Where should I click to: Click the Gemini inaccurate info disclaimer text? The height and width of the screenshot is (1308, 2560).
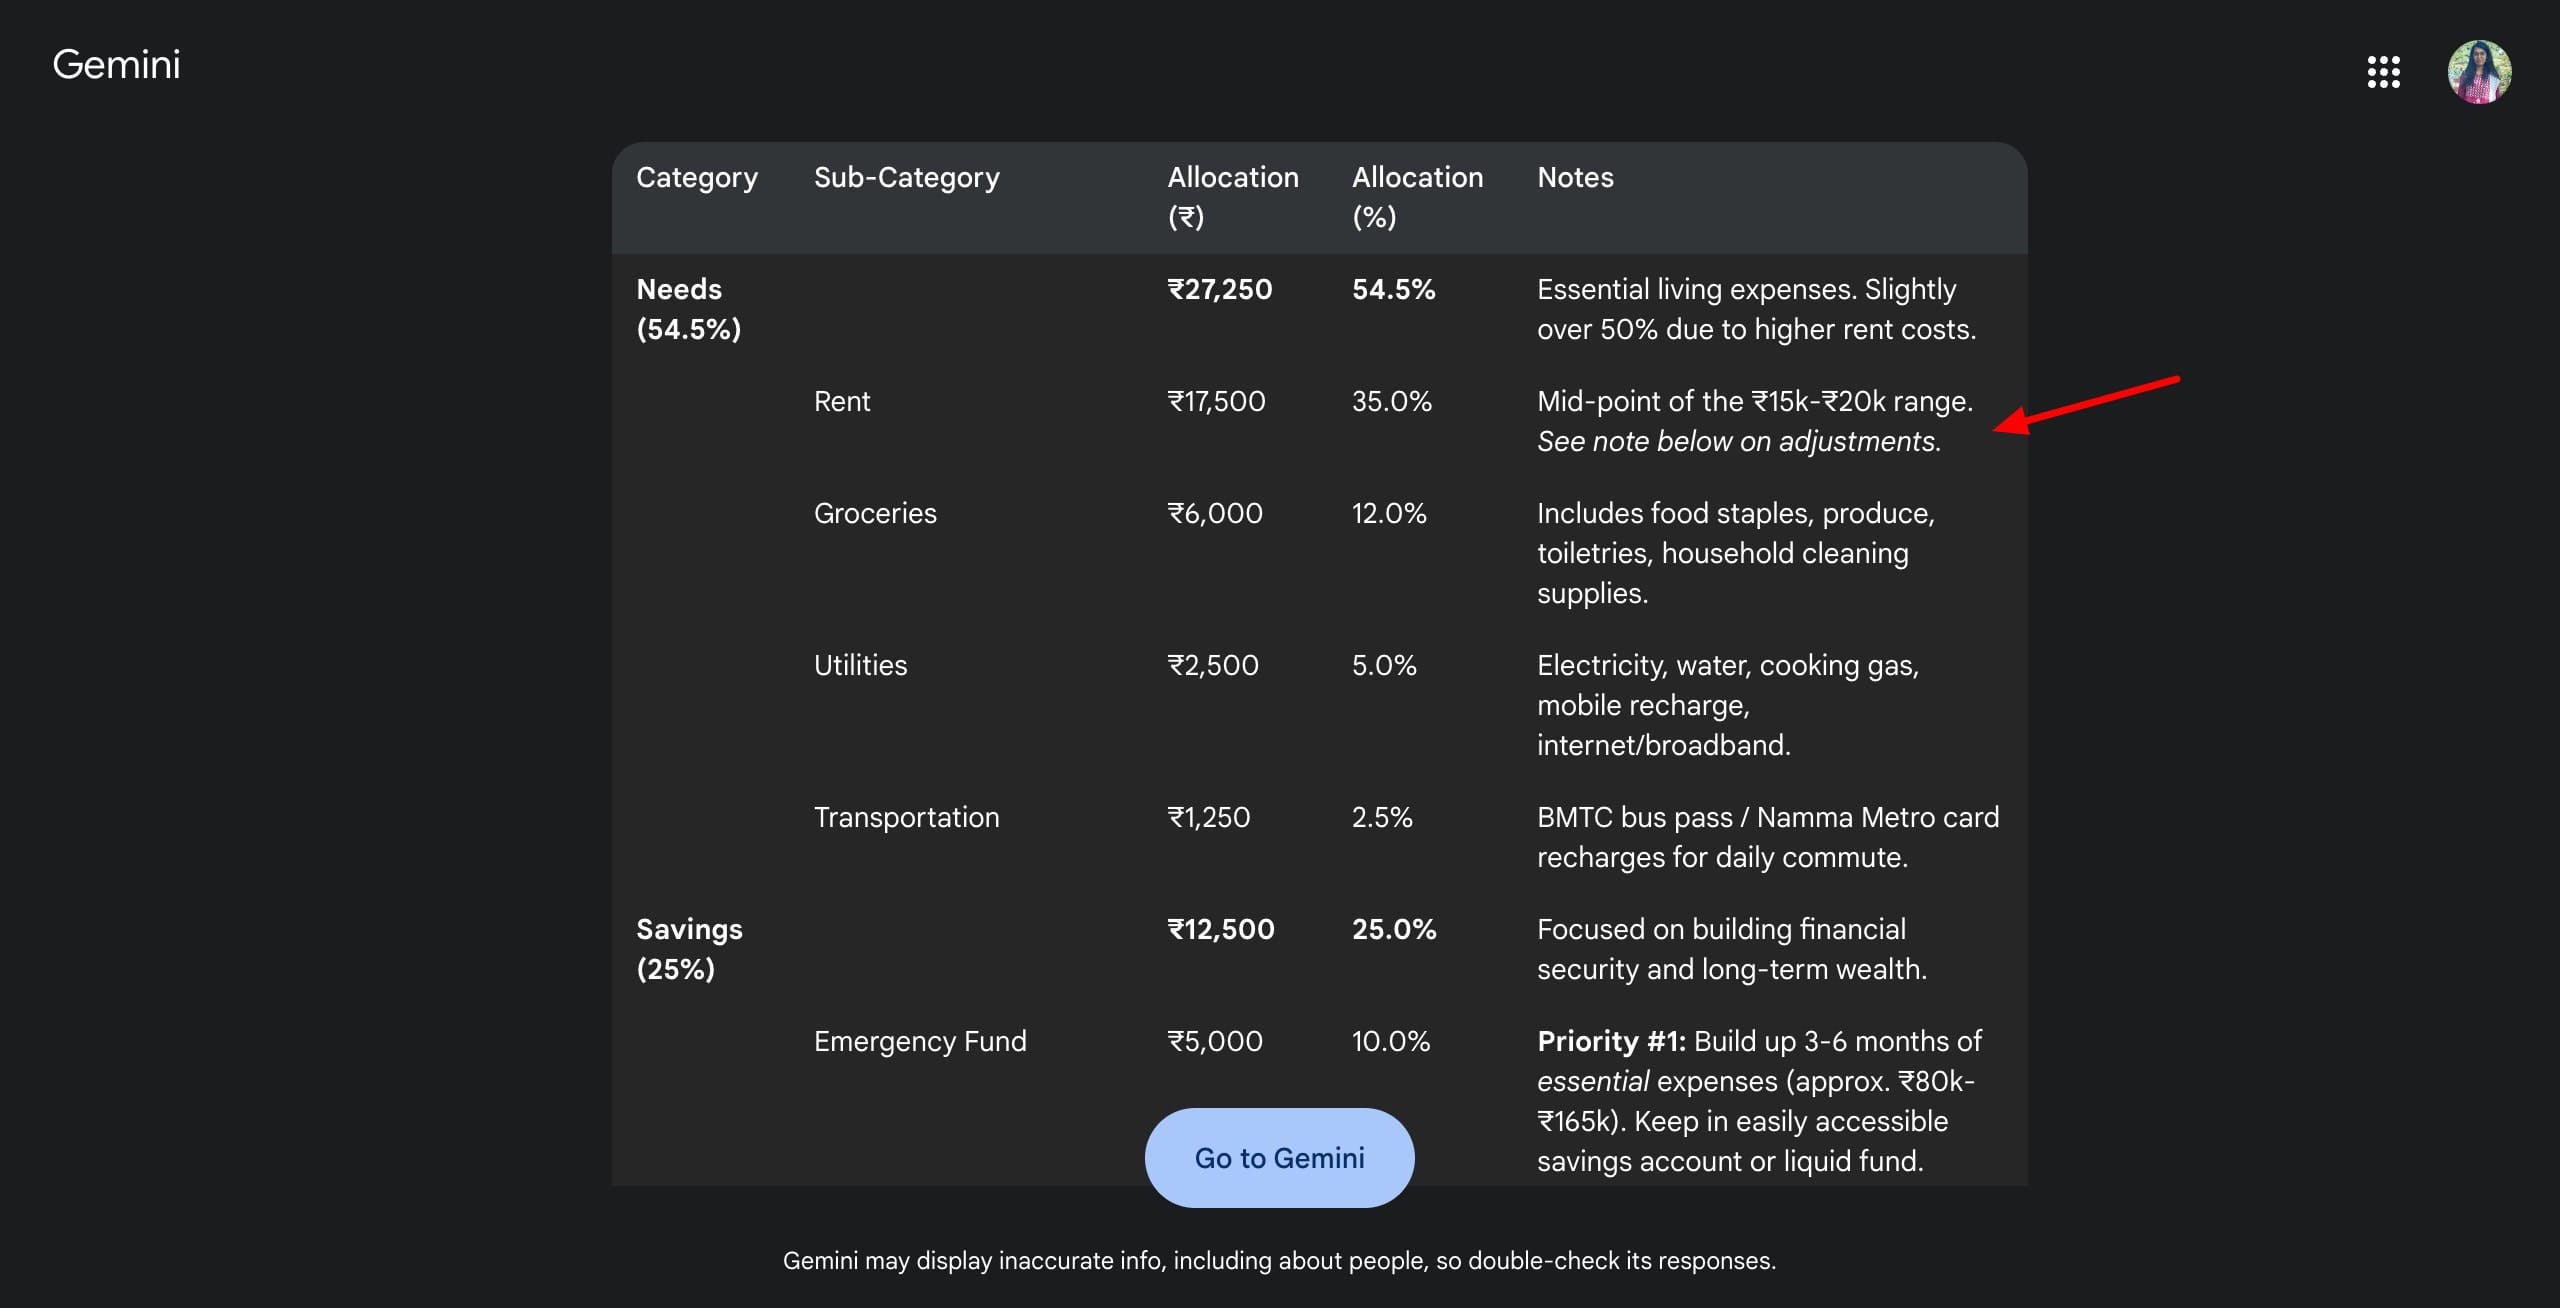click(1278, 1261)
